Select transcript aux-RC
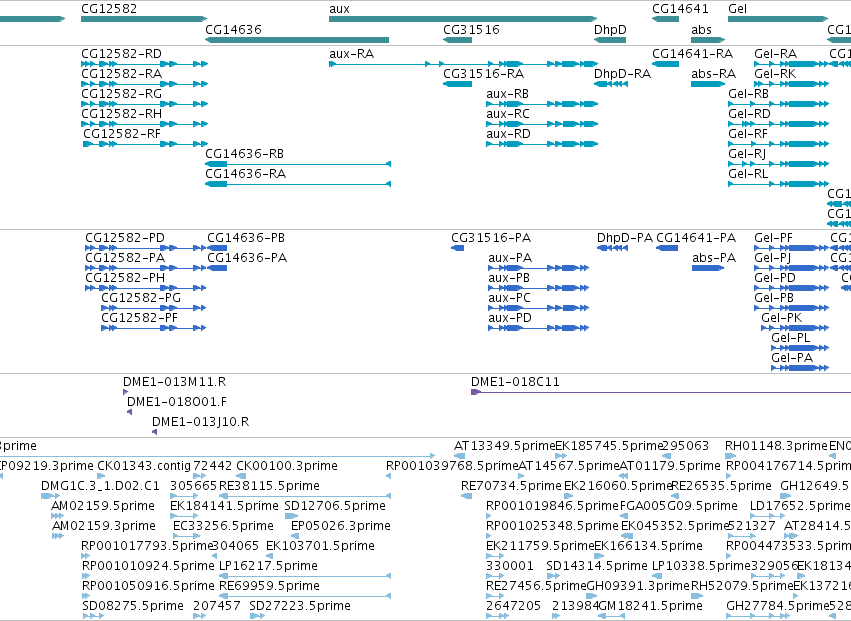The height and width of the screenshot is (621, 851). [x=507, y=114]
